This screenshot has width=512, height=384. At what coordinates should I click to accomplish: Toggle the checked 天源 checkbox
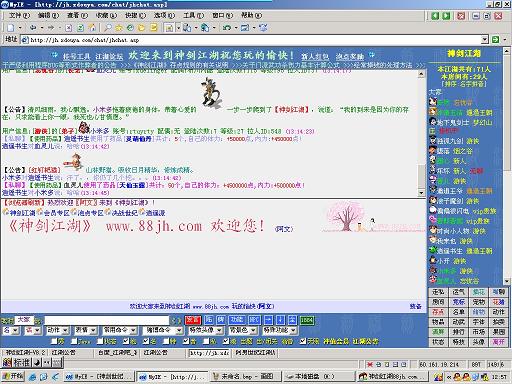[302, 341]
